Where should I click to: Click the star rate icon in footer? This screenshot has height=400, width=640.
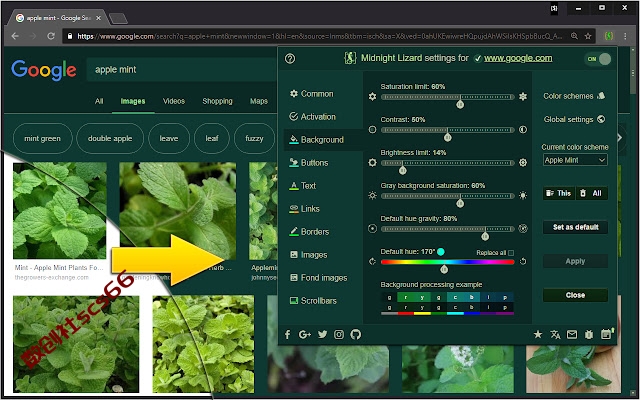click(x=538, y=335)
